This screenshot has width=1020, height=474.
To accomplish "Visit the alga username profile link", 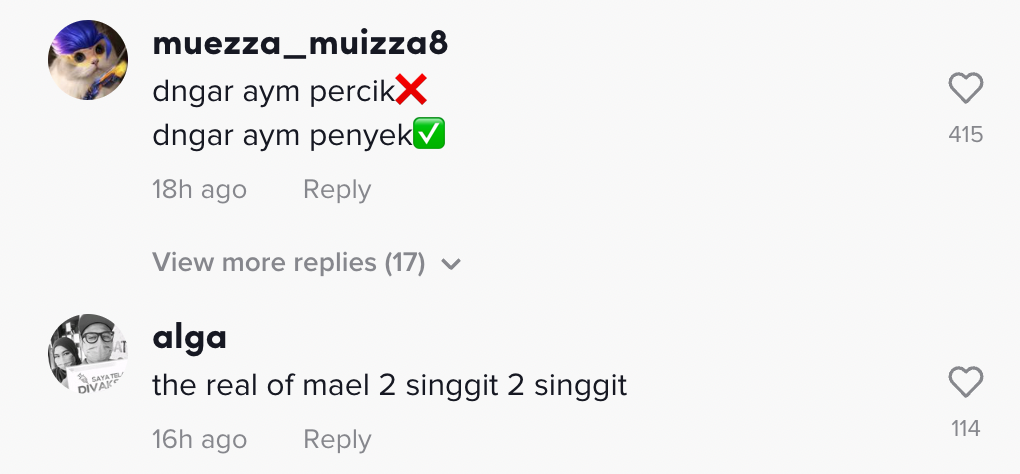I will tap(189, 338).
